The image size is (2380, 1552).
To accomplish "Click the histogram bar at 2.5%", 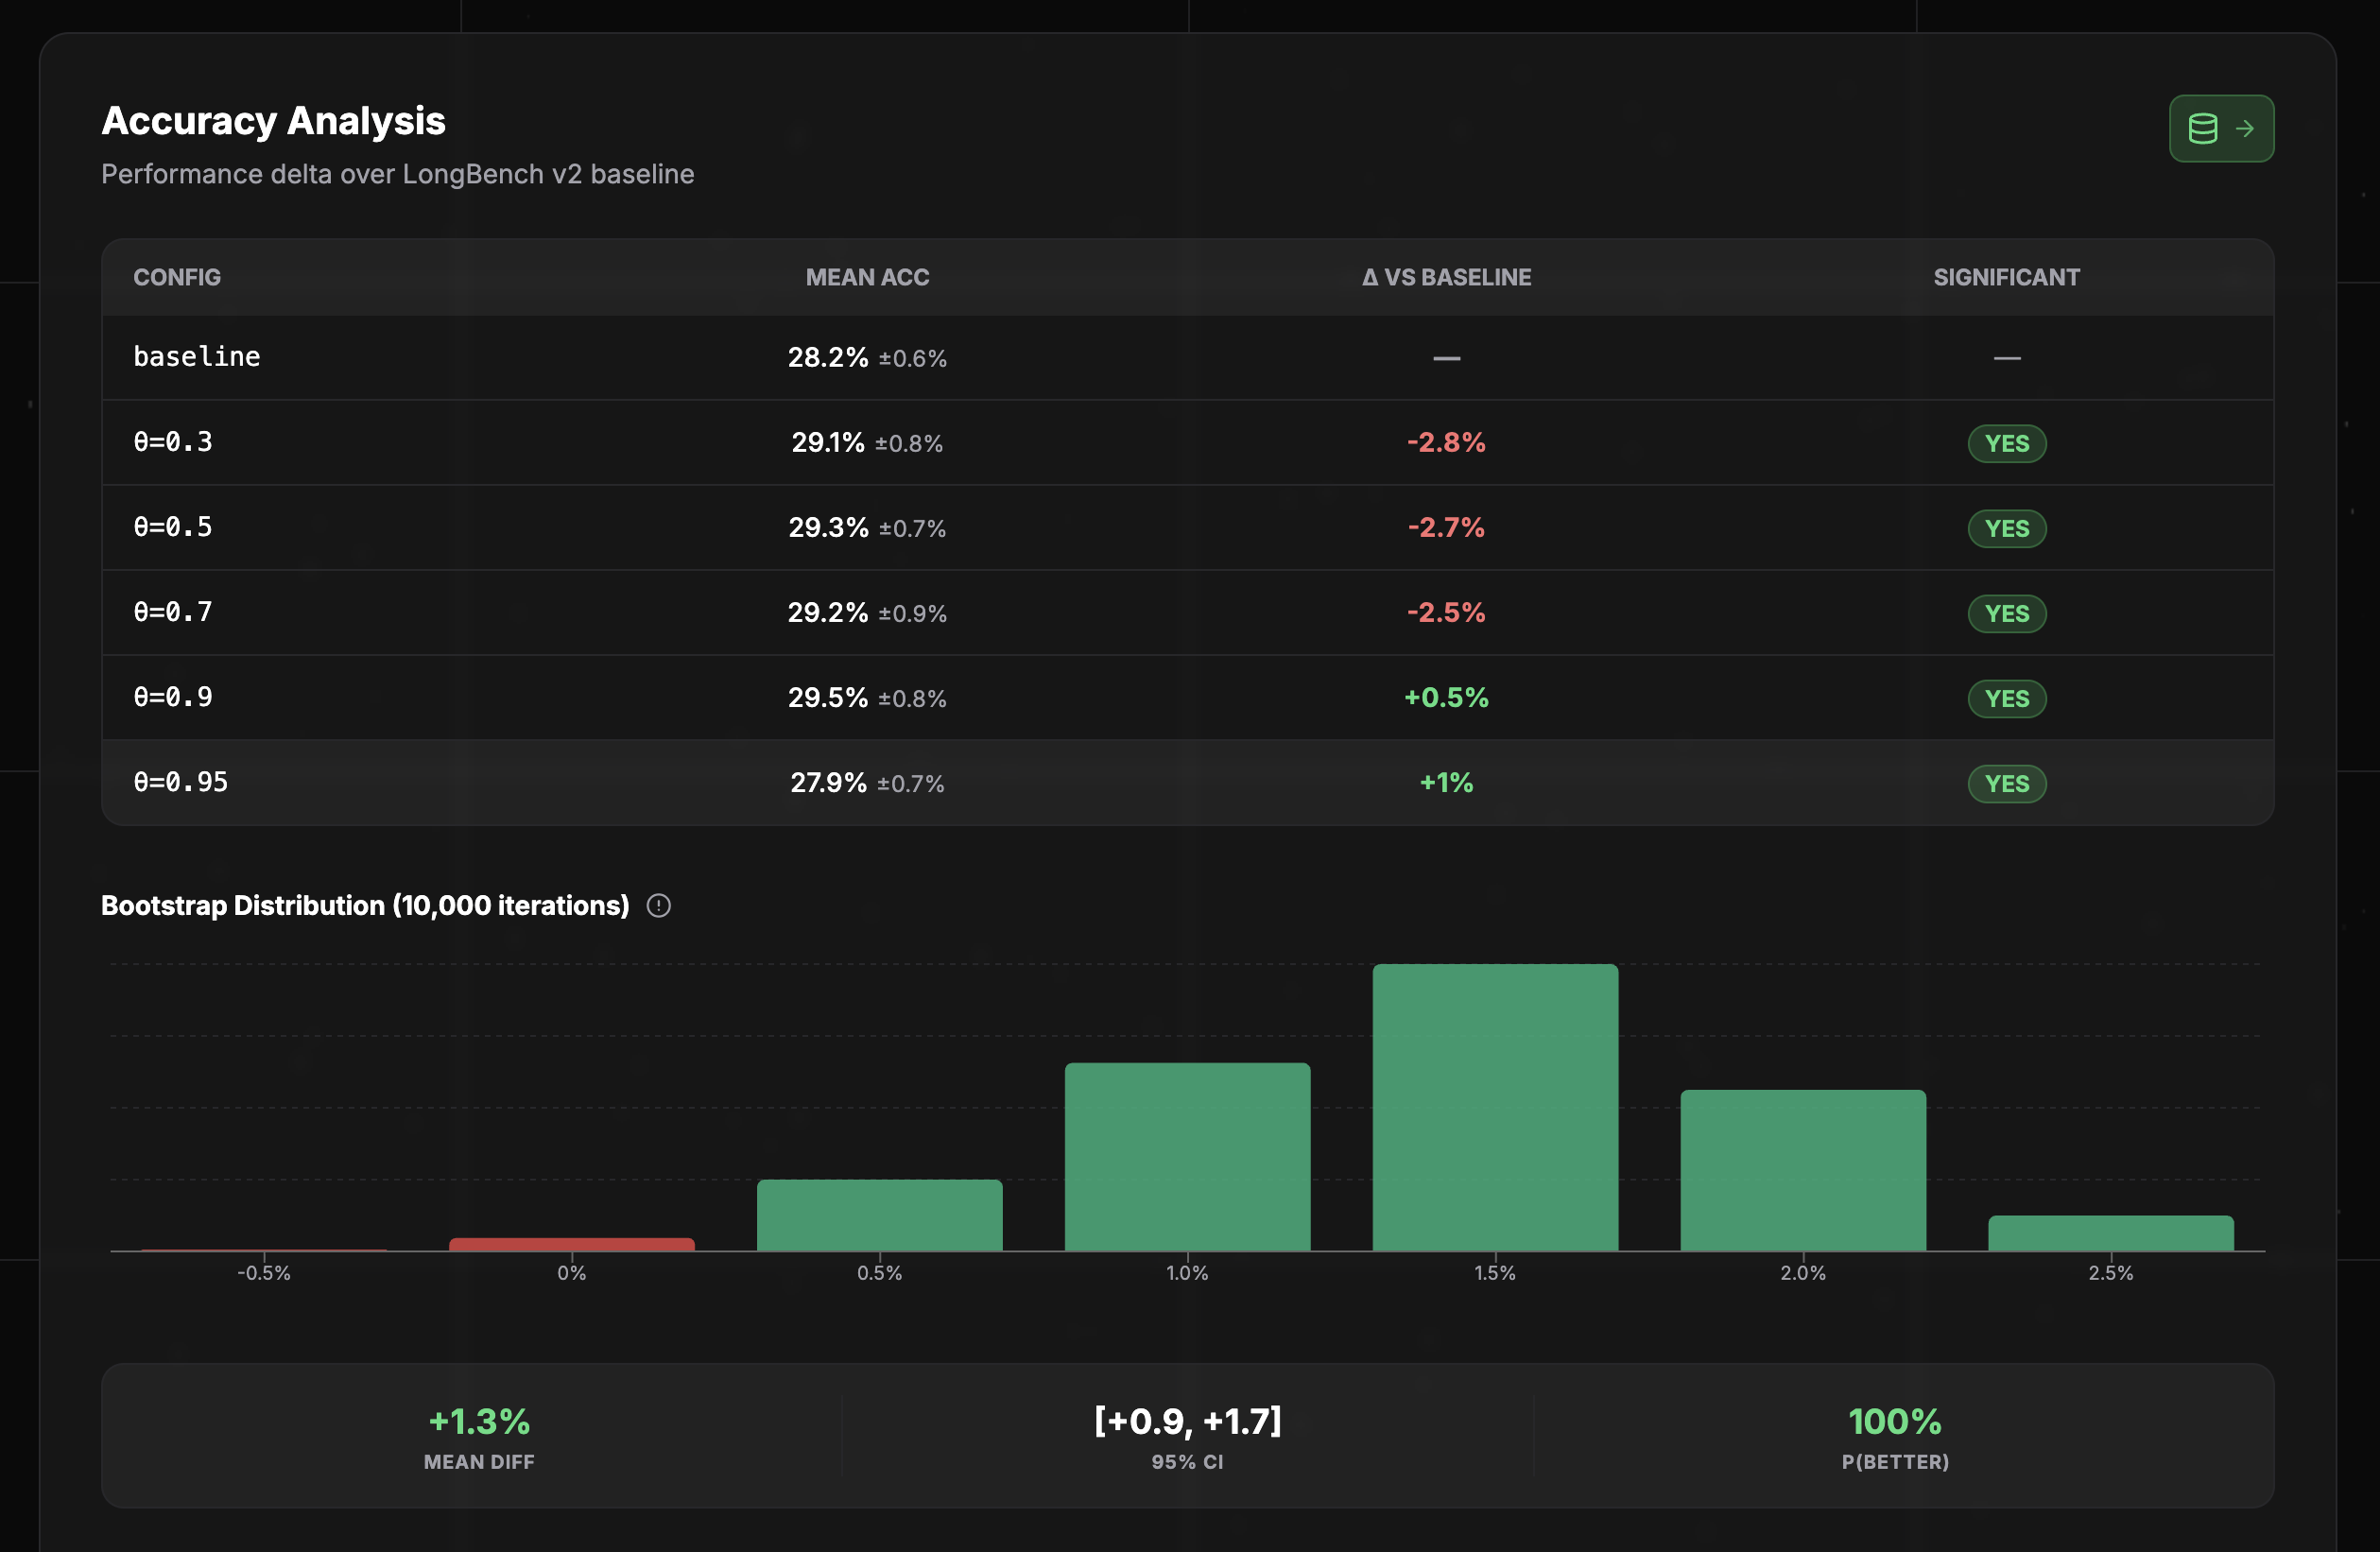I will [2110, 1233].
